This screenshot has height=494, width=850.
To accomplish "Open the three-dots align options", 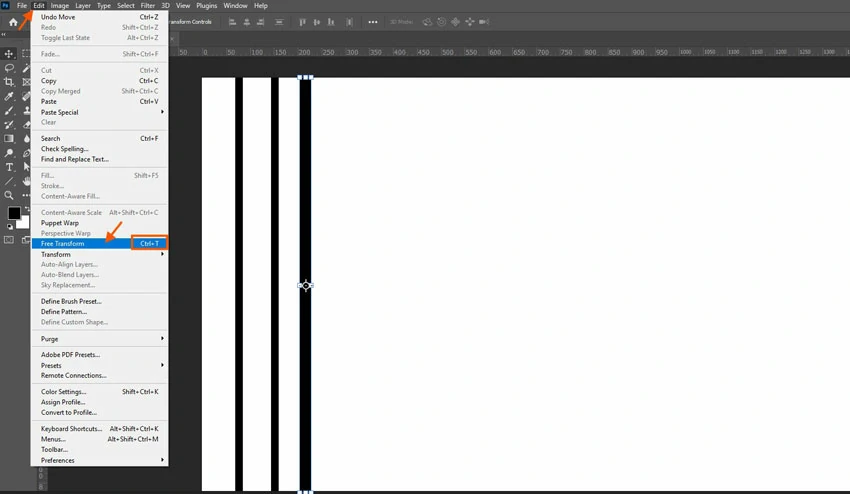I will (x=373, y=22).
